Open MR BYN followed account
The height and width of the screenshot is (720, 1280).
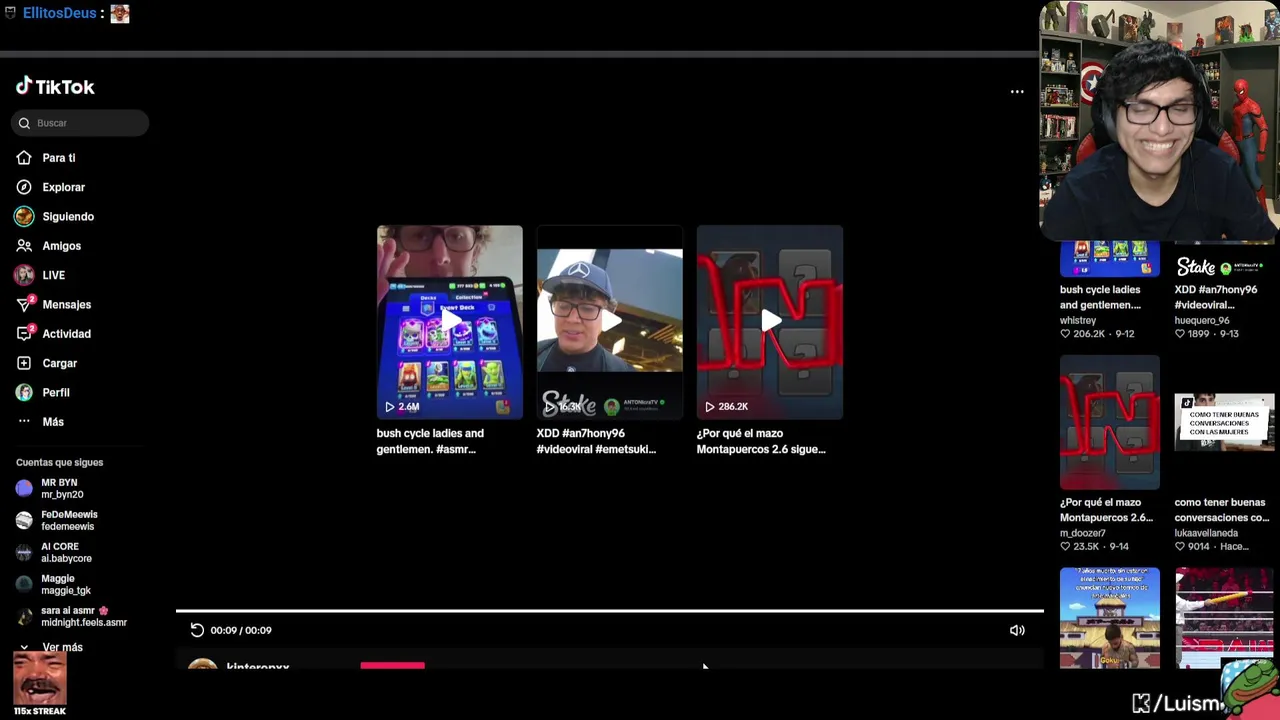pyautogui.click(x=62, y=488)
